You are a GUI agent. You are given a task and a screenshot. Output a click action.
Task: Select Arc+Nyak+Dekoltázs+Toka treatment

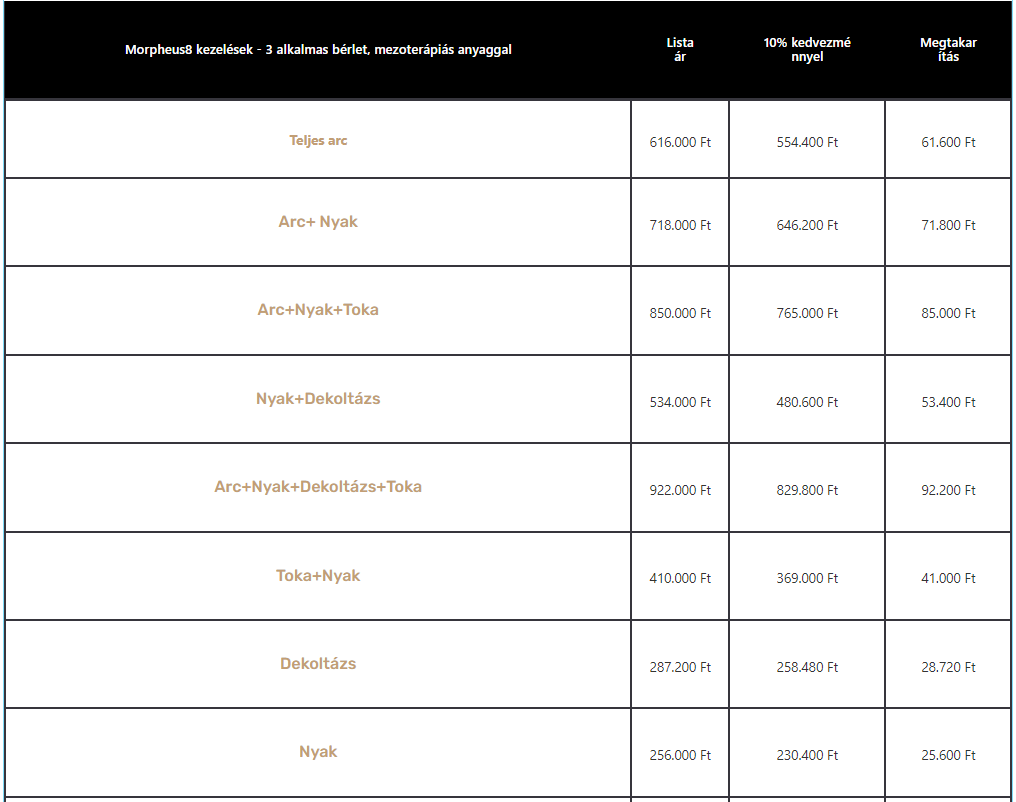(x=318, y=487)
